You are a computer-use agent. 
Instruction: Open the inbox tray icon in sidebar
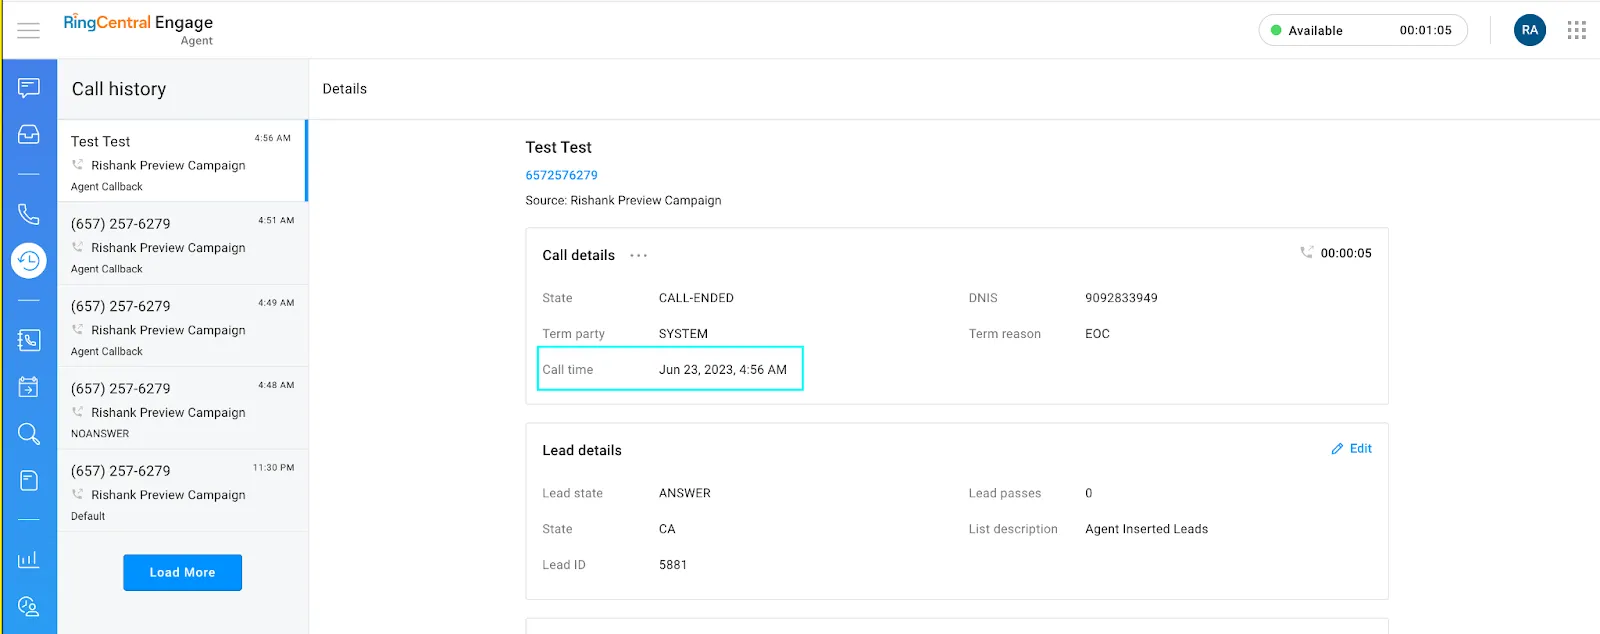click(x=29, y=134)
